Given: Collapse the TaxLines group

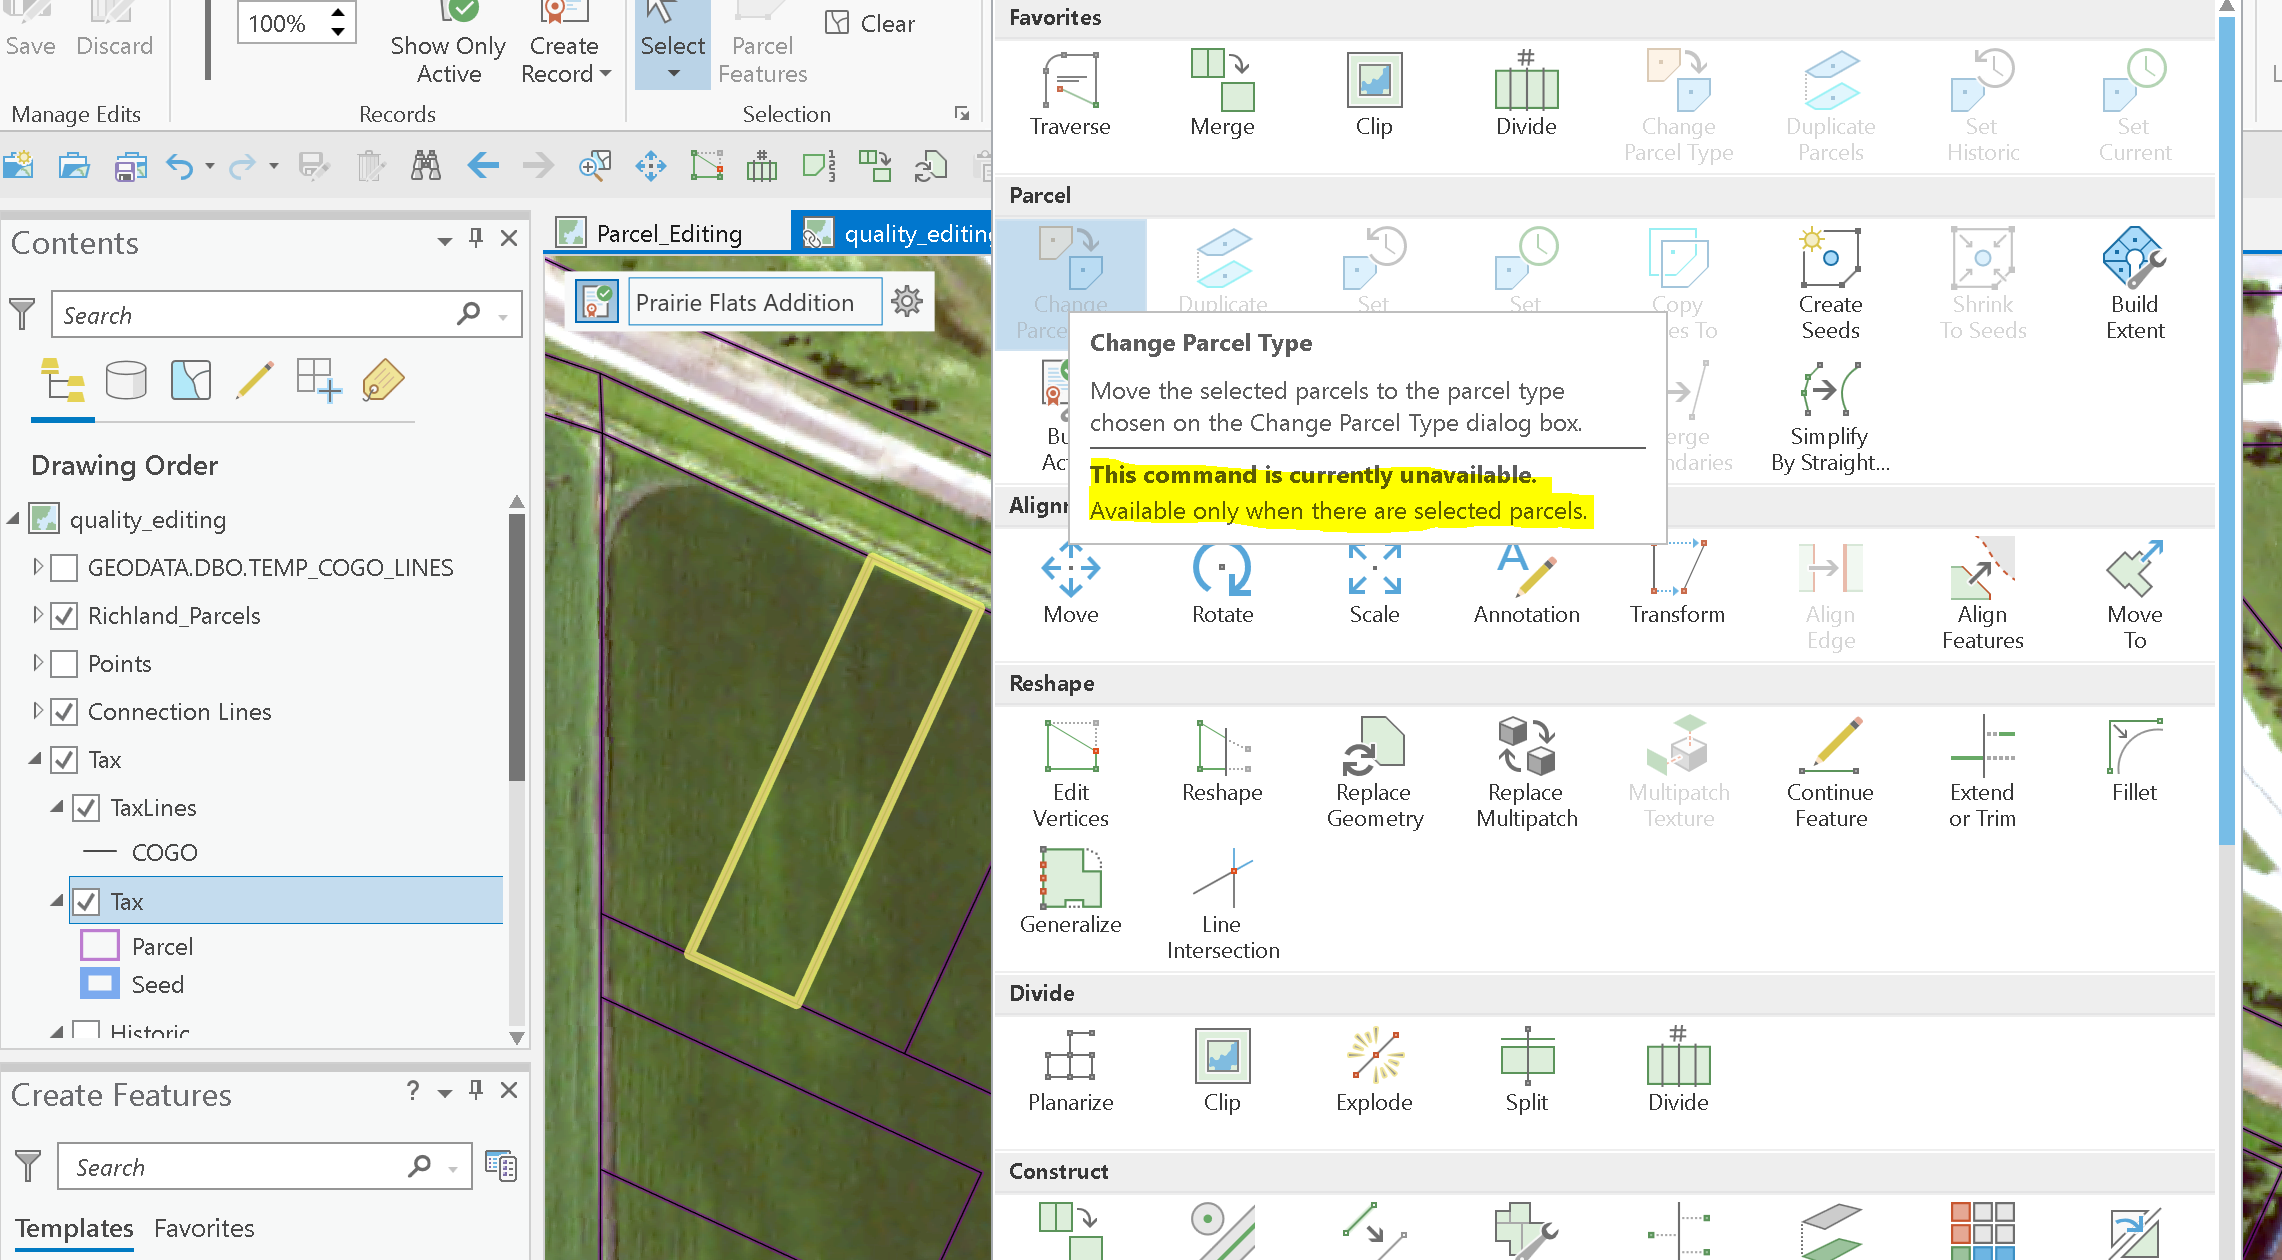Looking at the screenshot, I should point(60,808).
